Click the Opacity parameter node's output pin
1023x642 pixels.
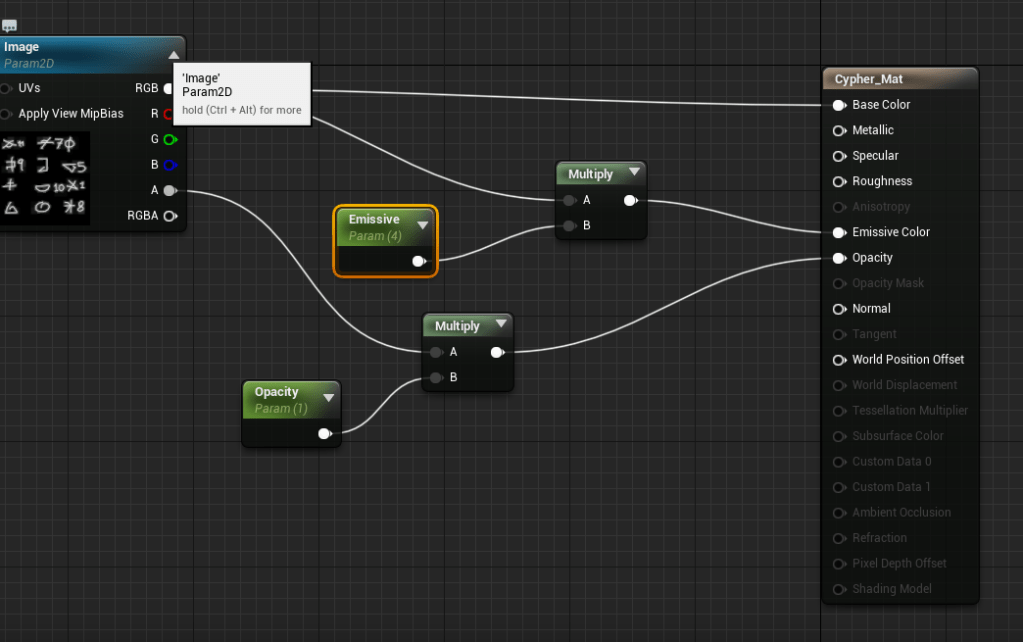pos(324,434)
